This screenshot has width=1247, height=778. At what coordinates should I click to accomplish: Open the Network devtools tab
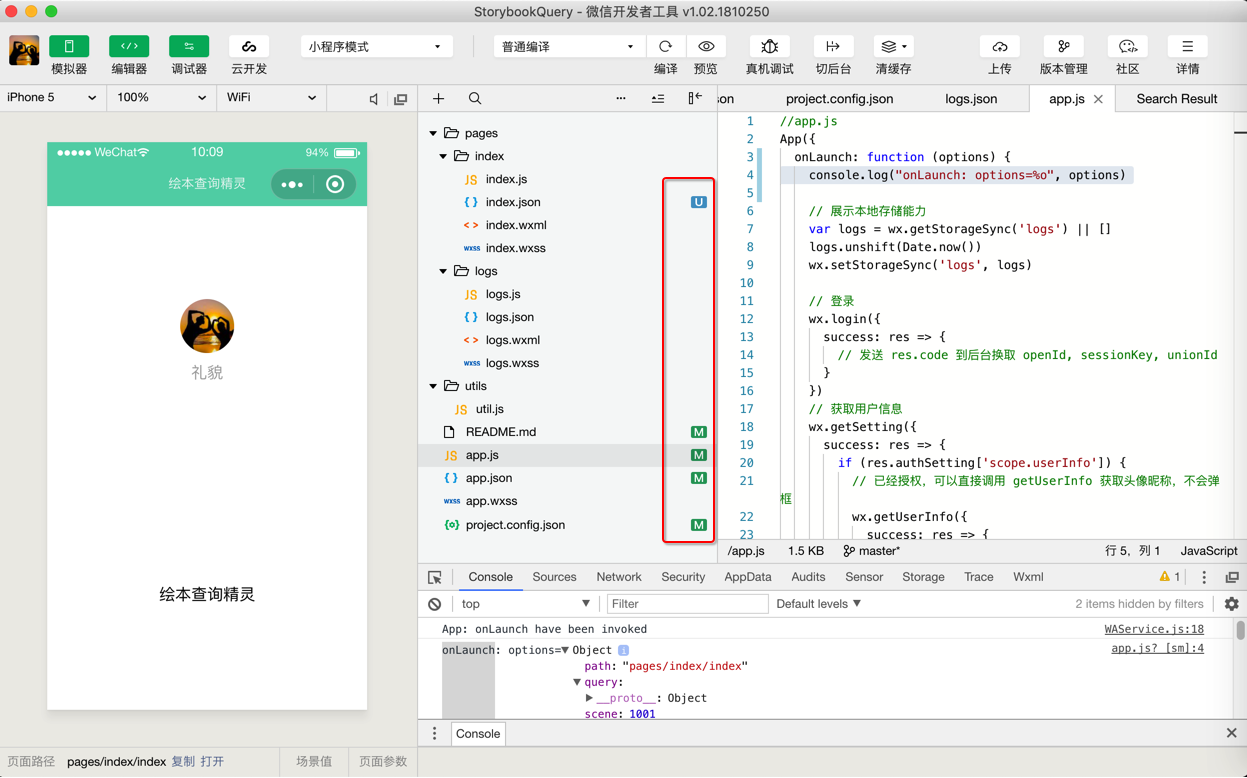618,577
